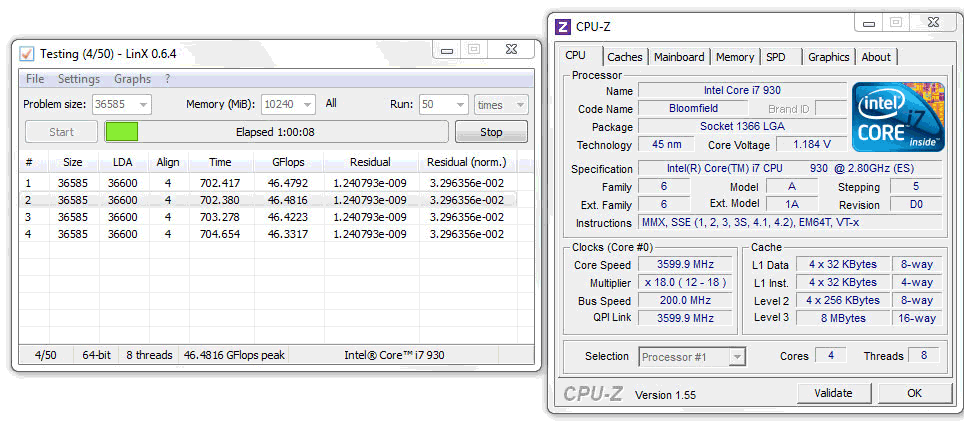The width and height of the screenshot is (964, 422).
Task: Switch to the Memory tab
Action: pyautogui.click(x=735, y=57)
